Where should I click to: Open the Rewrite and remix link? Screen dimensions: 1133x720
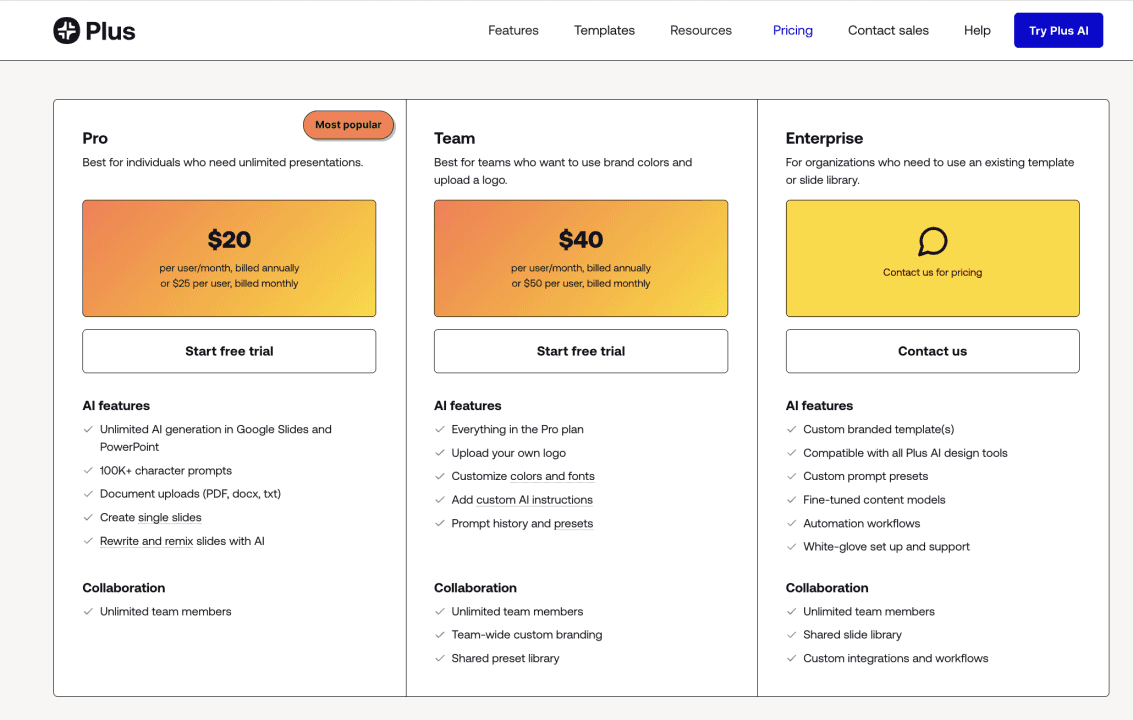(x=147, y=541)
